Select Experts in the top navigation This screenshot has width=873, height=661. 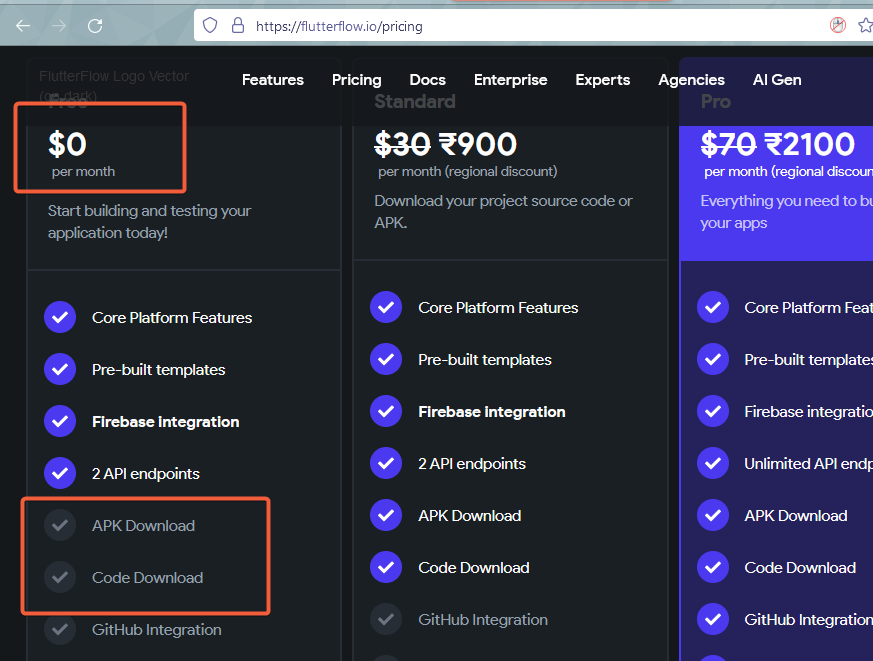[x=603, y=80]
